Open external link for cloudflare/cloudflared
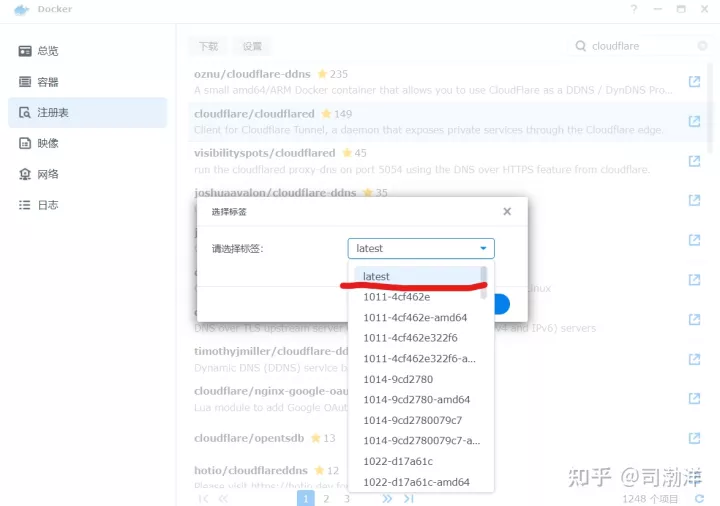720x506 pixels. (694, 121)
